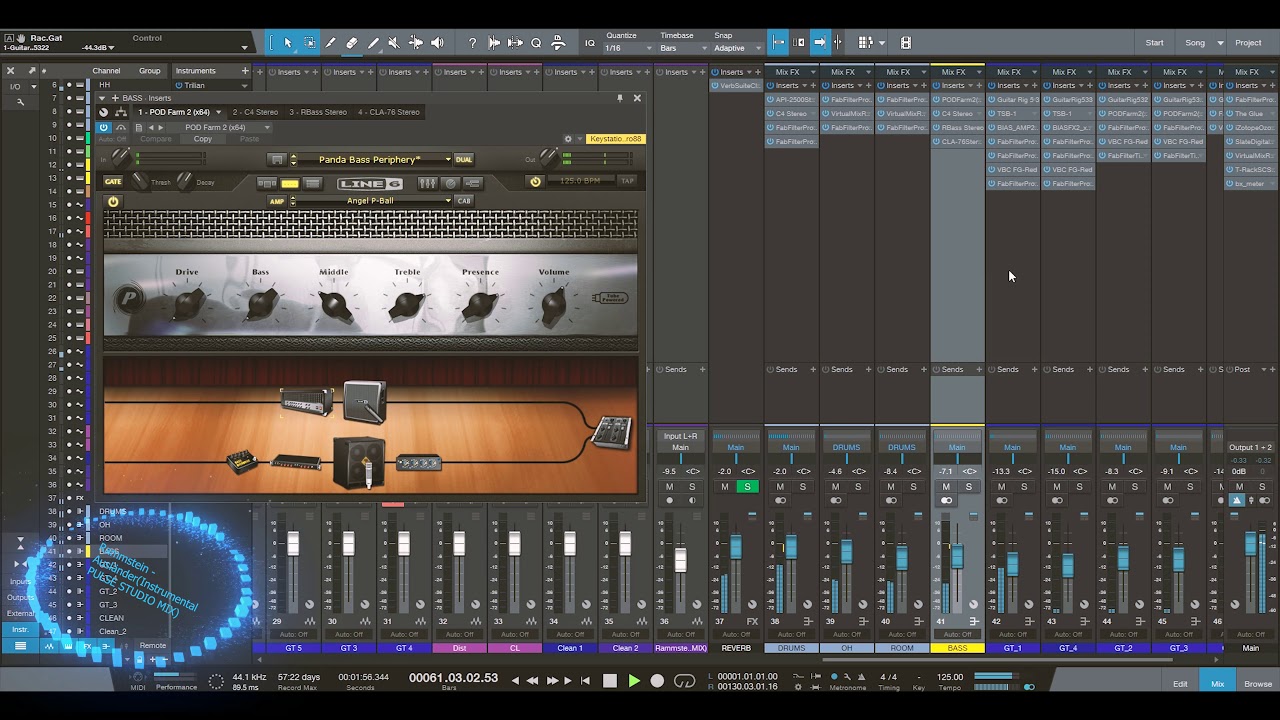1280x720 pixels.
Task: Open the Edit view
Action: (1180, 684)
